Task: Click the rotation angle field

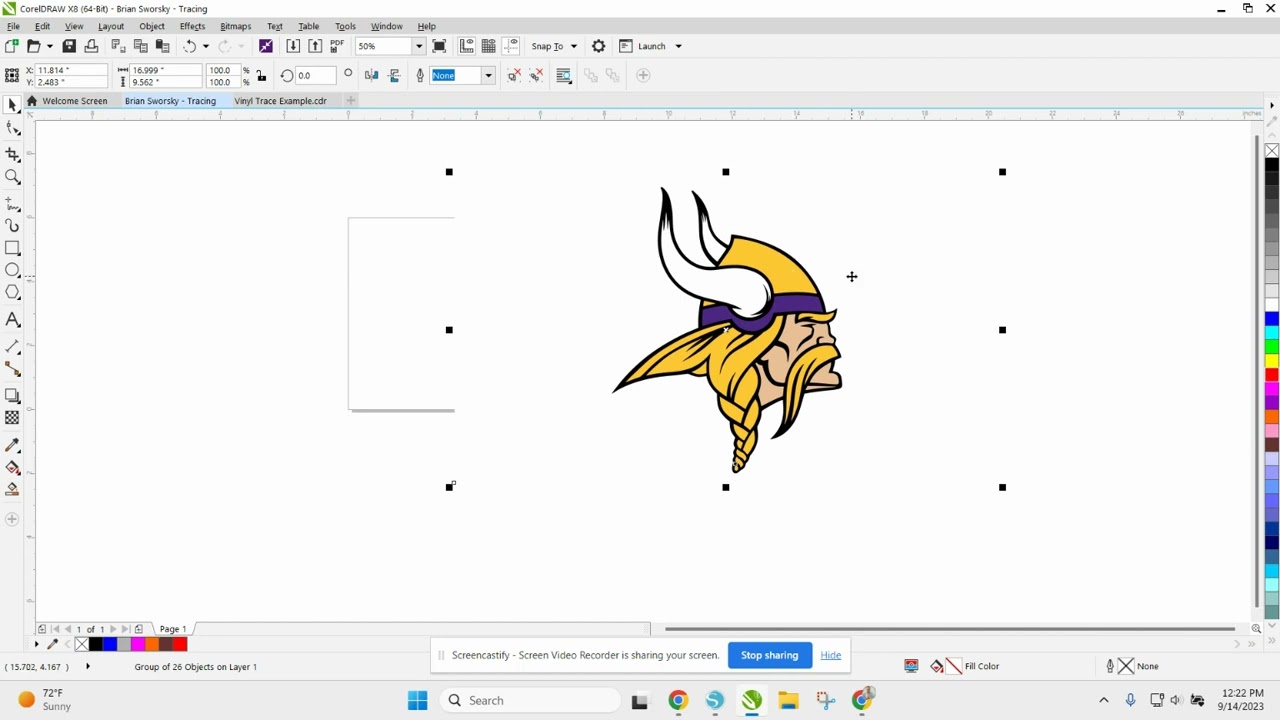Action: click(x=316, y=75)
